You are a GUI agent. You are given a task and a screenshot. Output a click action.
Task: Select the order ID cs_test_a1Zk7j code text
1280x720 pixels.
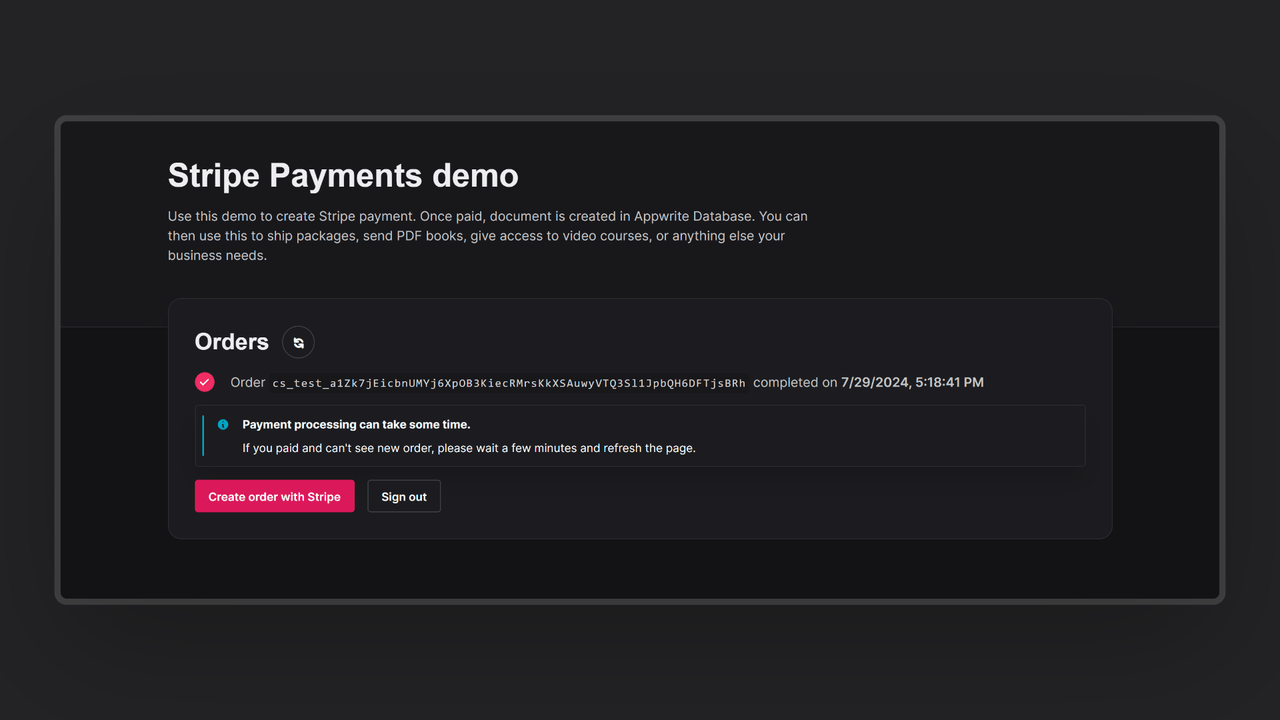coord(509,383)
